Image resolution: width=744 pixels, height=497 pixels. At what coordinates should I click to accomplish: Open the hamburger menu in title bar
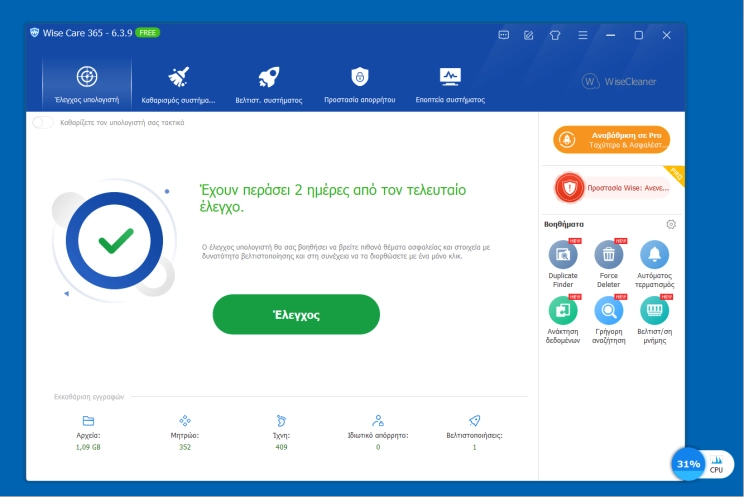[583, 35]
